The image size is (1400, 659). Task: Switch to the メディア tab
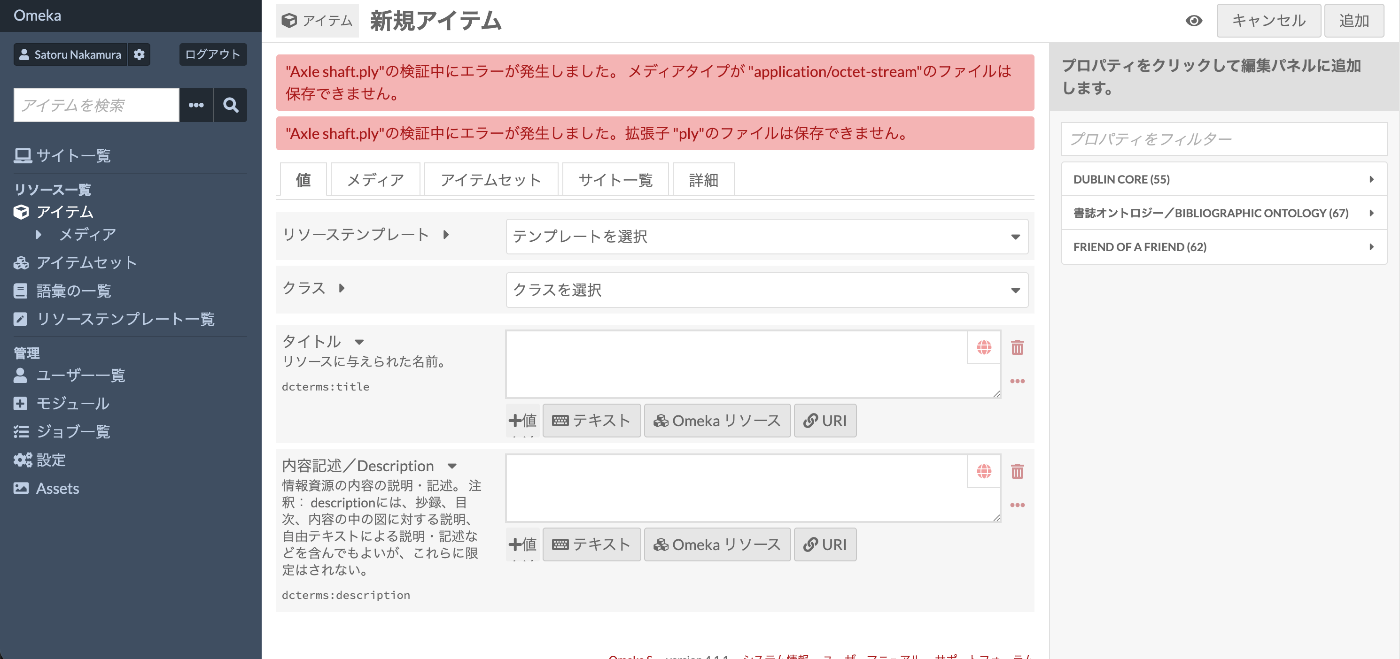click(x=375, y=179)
